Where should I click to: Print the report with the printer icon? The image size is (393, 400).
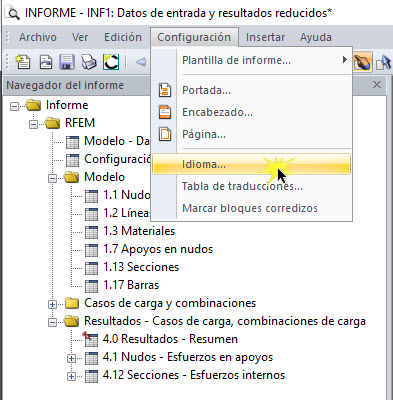(x=89, y=62)
